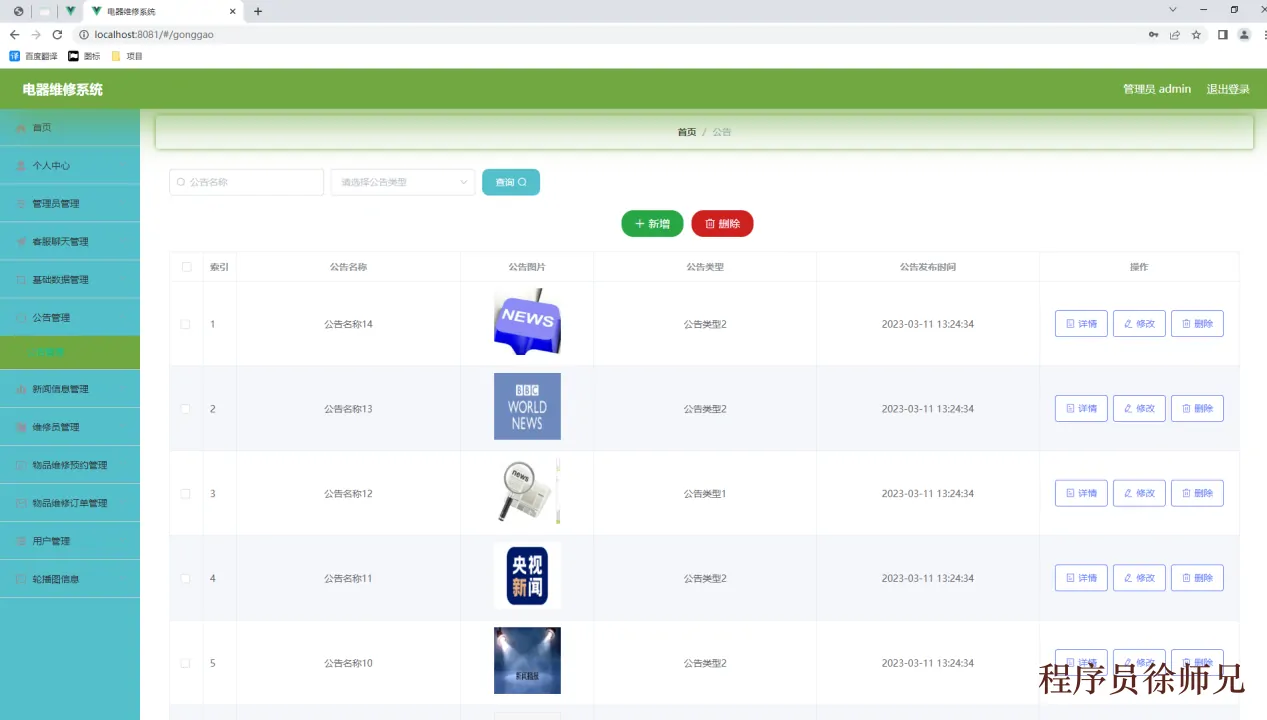The width and height of the screenshot is (1267, 720).
Task: Click 删除 for 公告名称14 row
Action: click(x=1197, y=324)
